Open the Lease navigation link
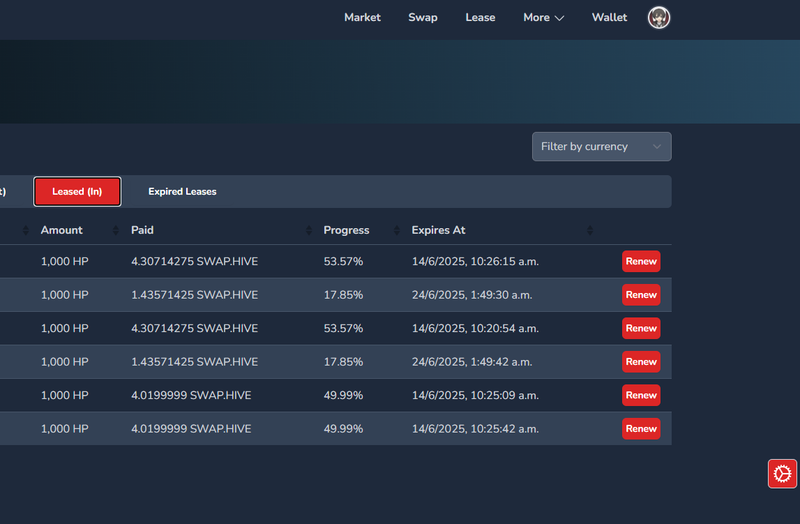 click(480, 18)
